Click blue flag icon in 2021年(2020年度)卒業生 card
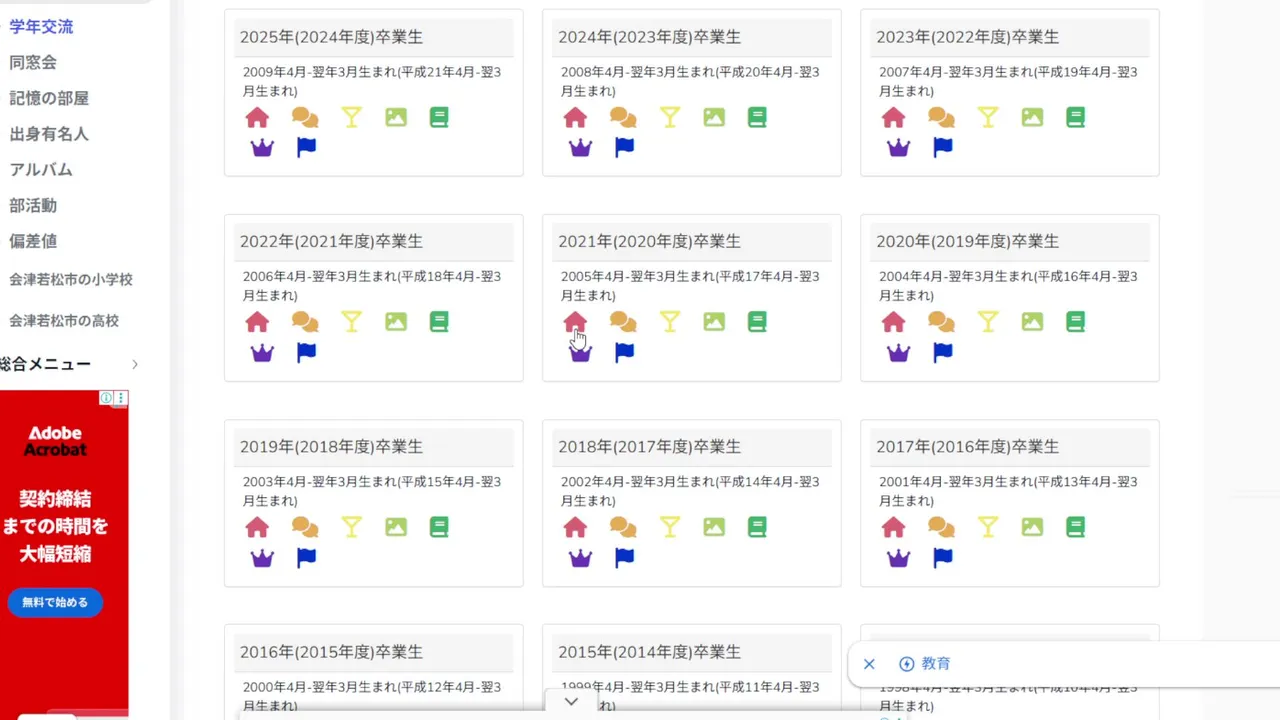The image size is (1280, 720). tap(624, 353)
